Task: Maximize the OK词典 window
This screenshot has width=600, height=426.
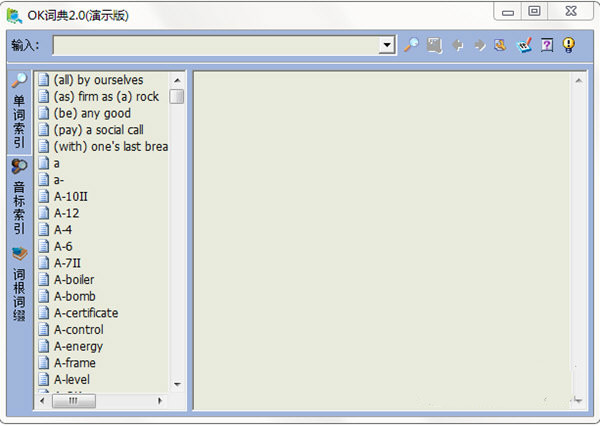Action: click(535, 11)
